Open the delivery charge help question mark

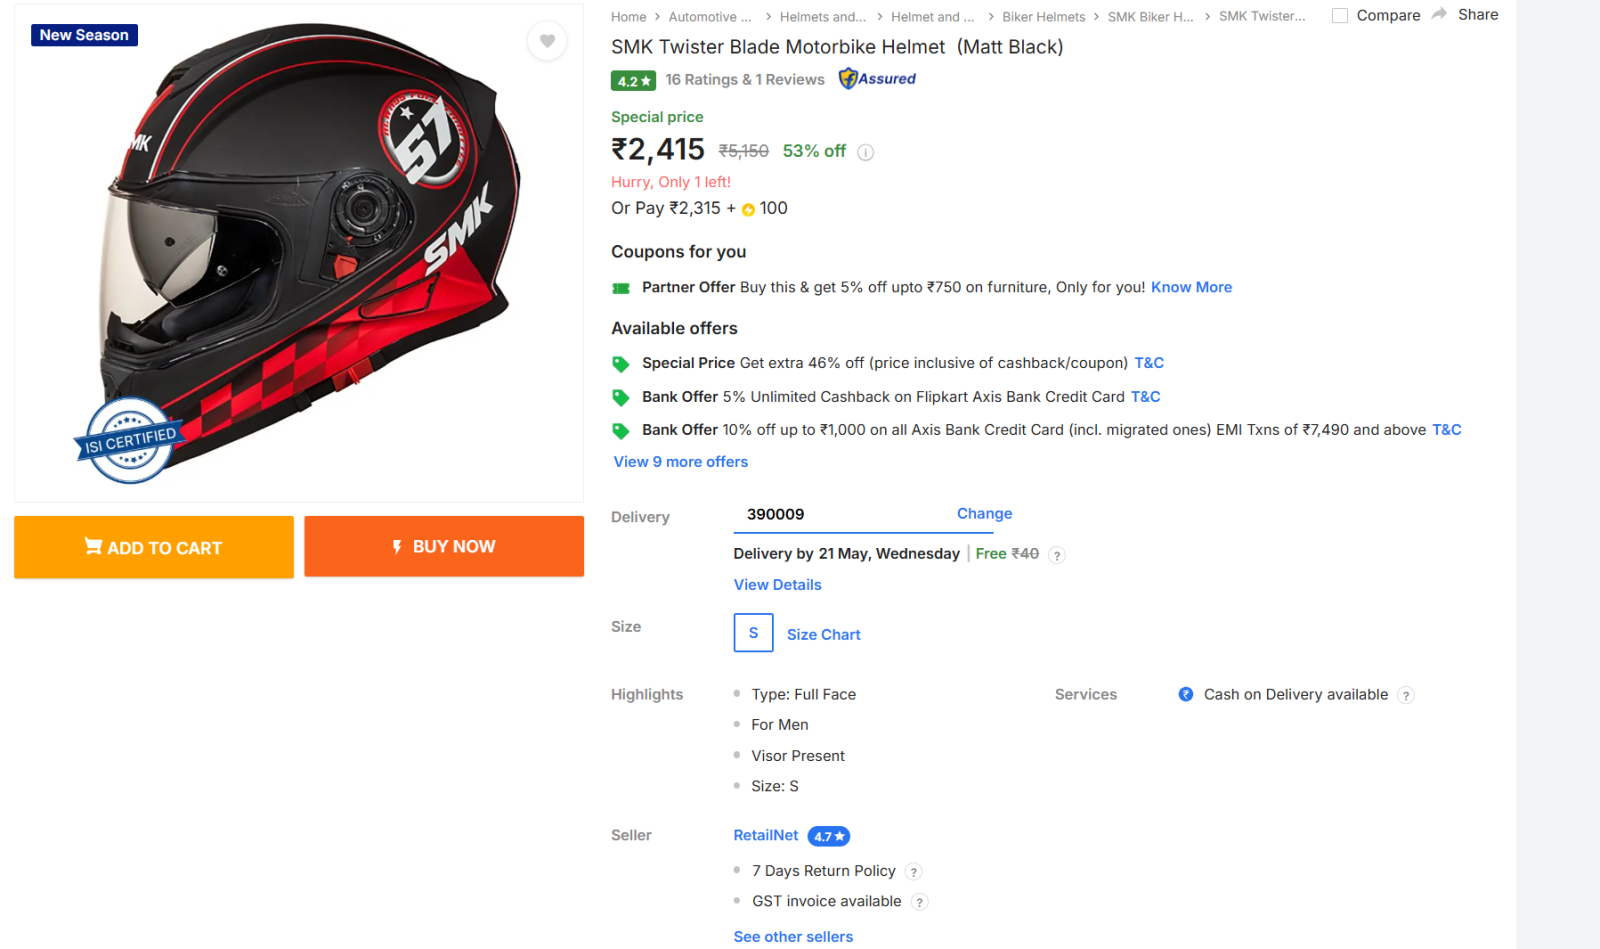[x=1057, y=555]
